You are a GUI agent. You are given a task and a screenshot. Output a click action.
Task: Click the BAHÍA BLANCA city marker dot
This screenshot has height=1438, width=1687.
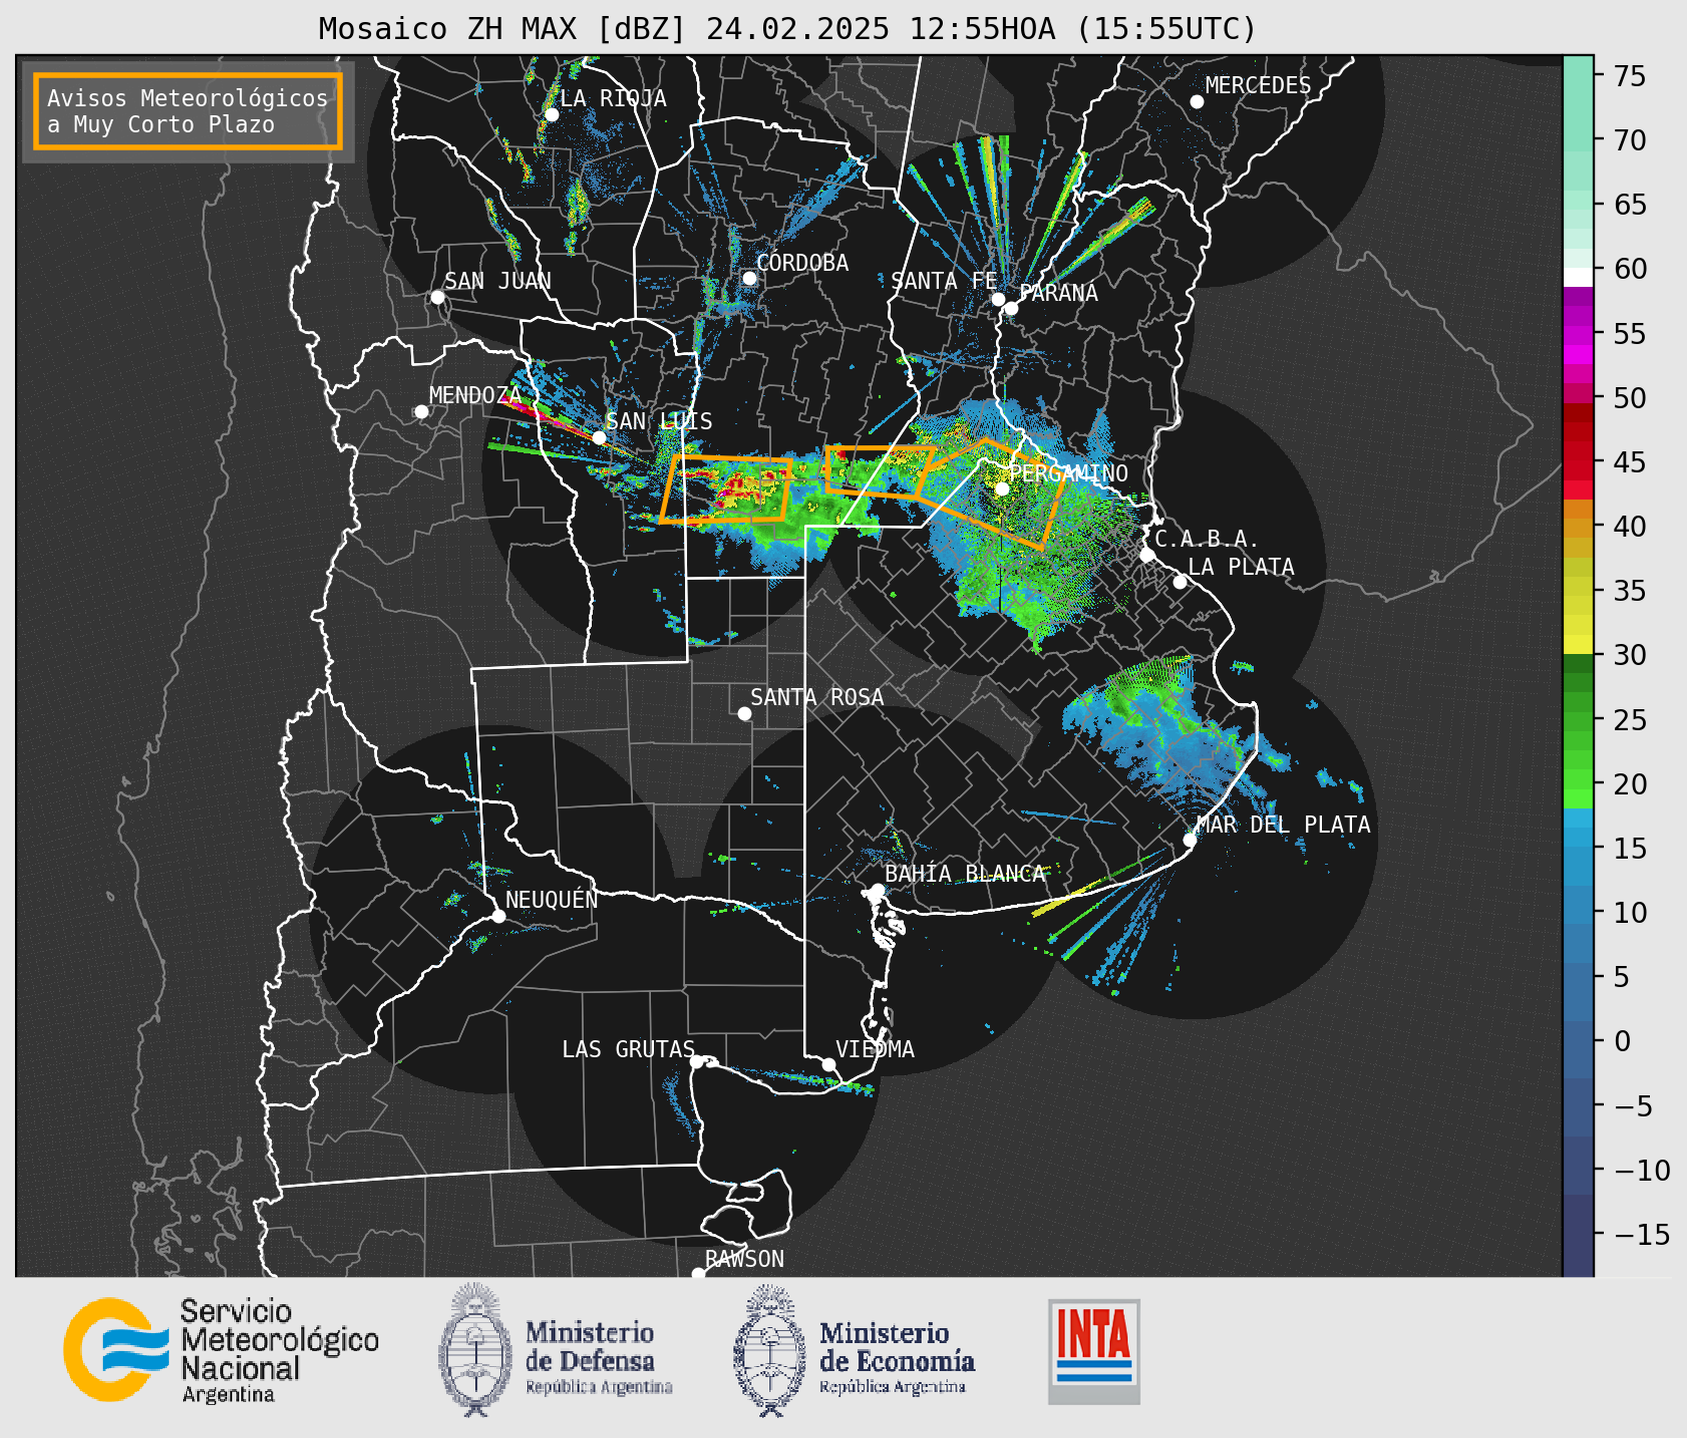pyautogui.click(x=877, y=890)
